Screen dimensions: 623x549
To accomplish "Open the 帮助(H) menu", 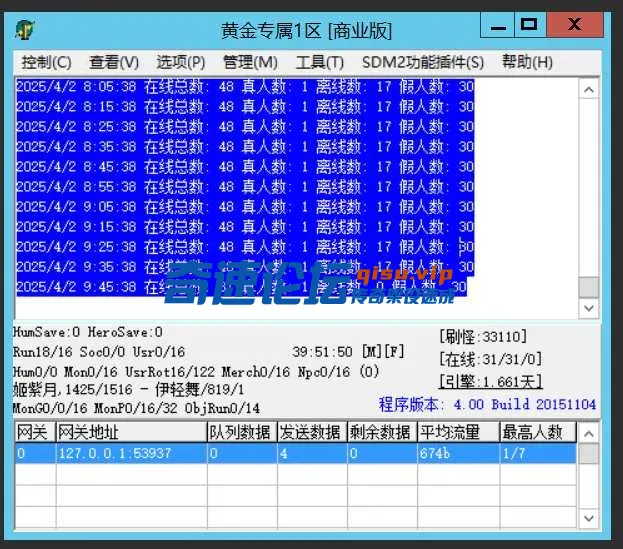I will click(x=527, y=62).
